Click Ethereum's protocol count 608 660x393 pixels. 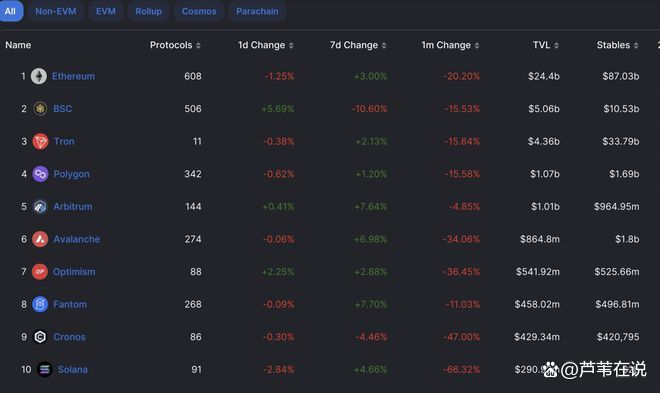coord(193,76)
